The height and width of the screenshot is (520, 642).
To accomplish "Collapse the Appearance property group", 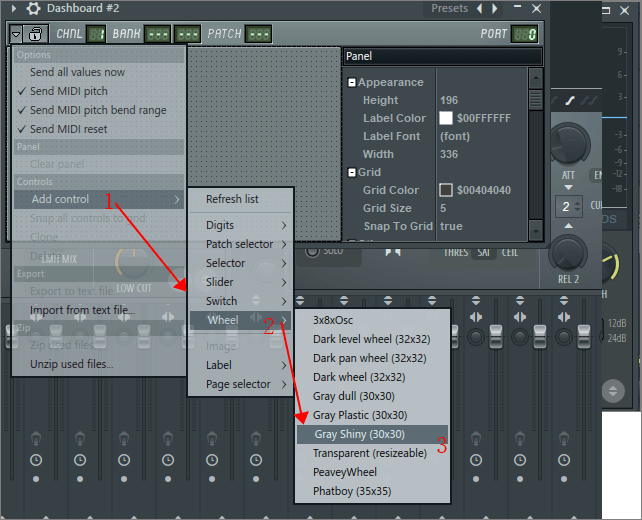I will point(352,82).
